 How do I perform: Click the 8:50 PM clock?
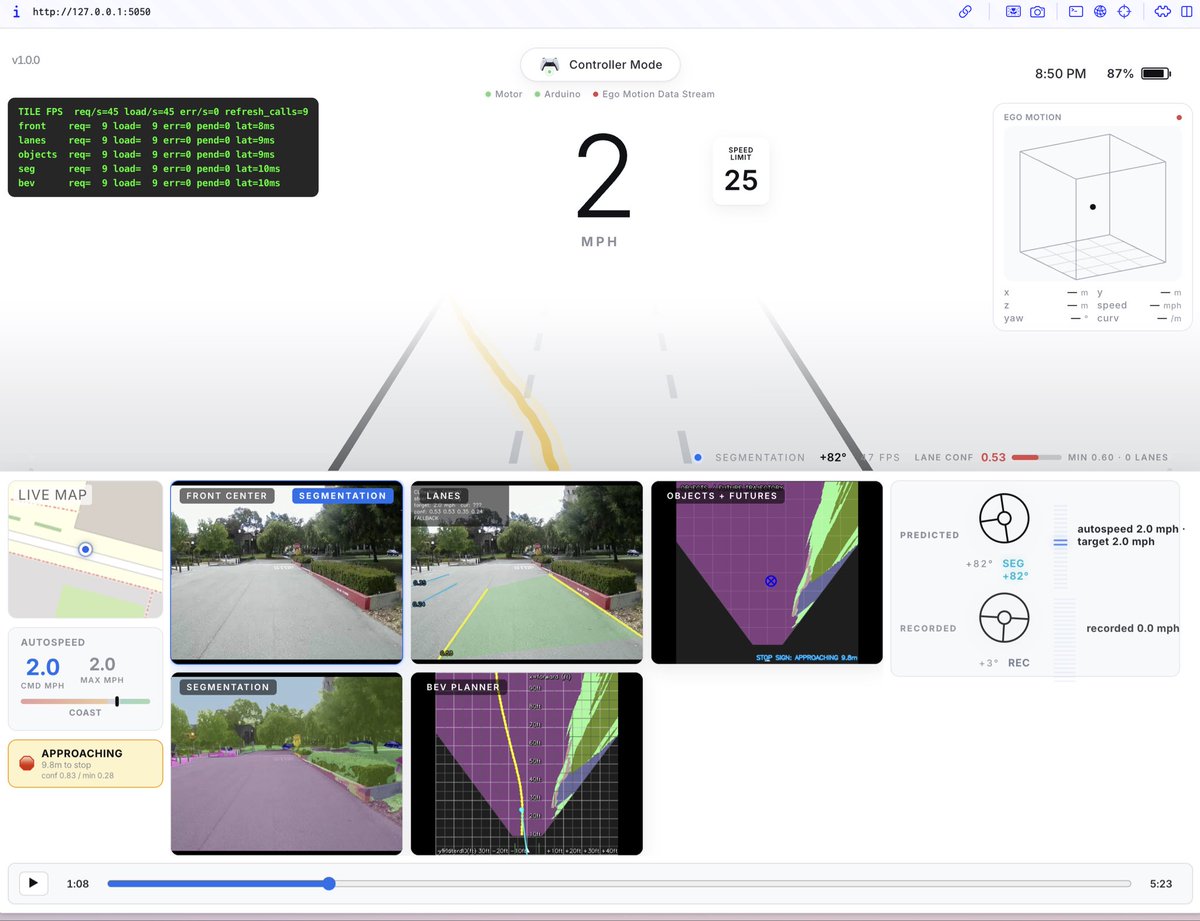pos(1060,74)
